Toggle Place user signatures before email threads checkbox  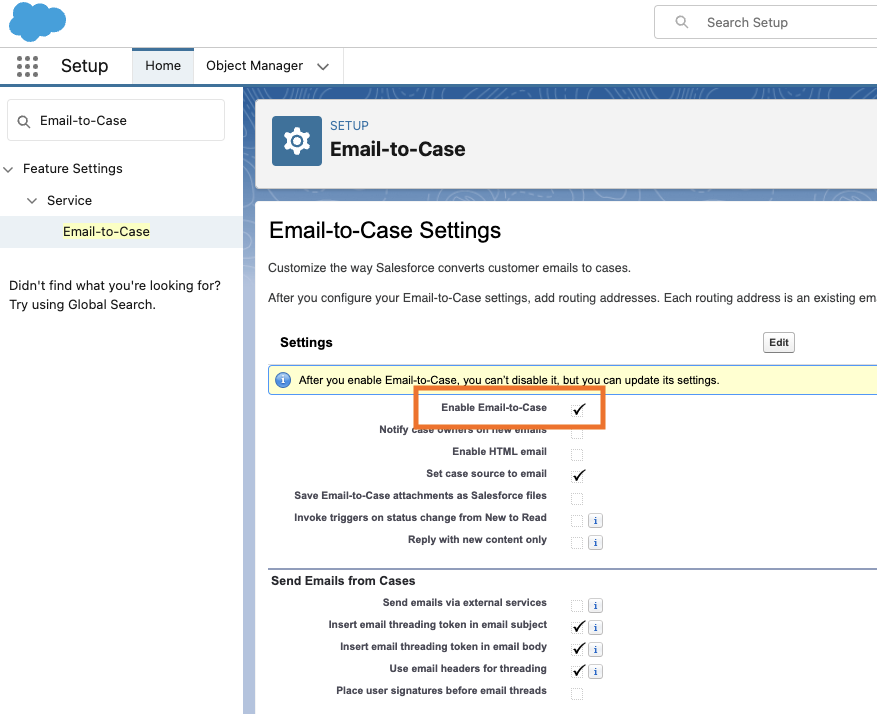[577, 694]
